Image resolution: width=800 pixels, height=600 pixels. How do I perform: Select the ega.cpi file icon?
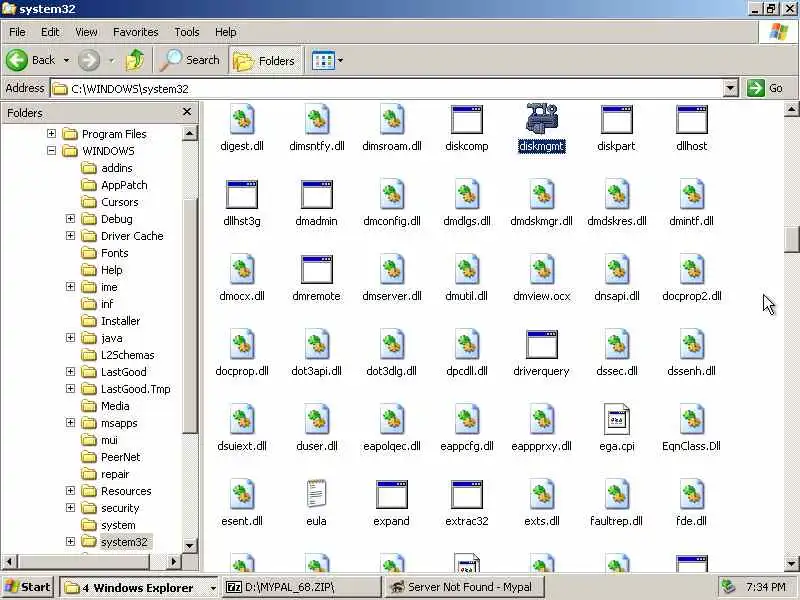click(x=616, y=419)
